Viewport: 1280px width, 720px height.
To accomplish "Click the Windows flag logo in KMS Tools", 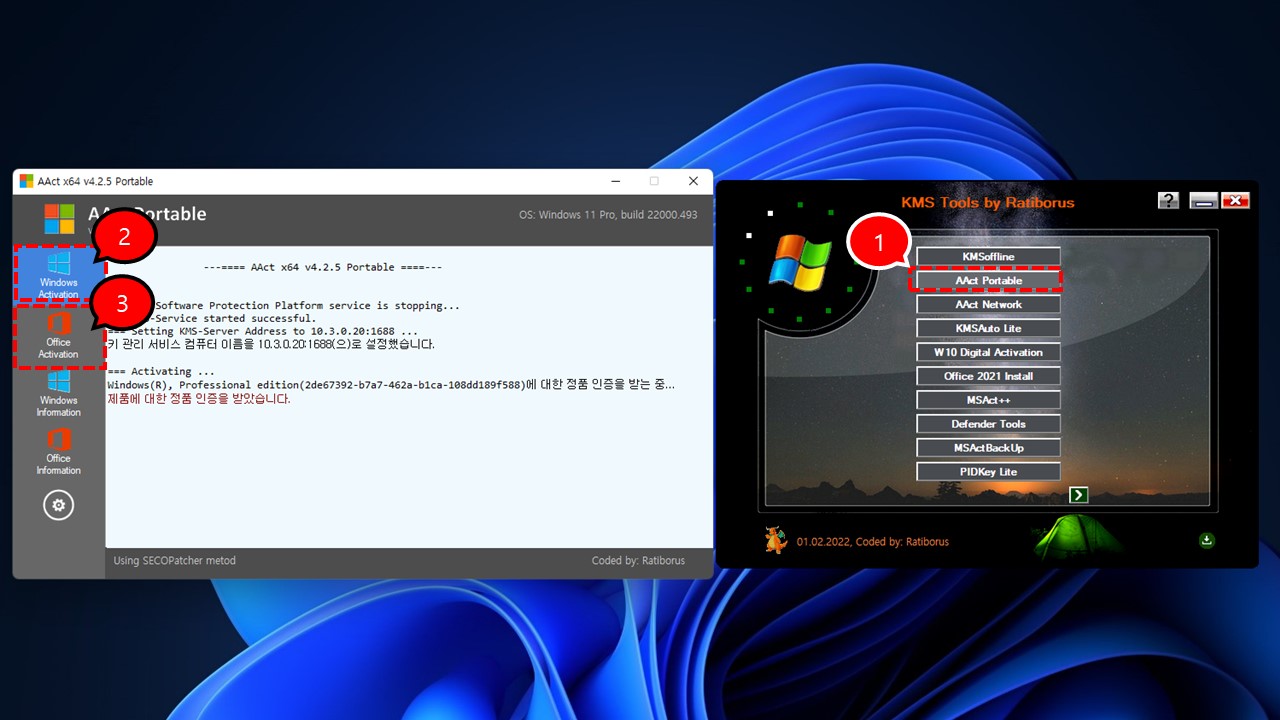I will 799,262.
